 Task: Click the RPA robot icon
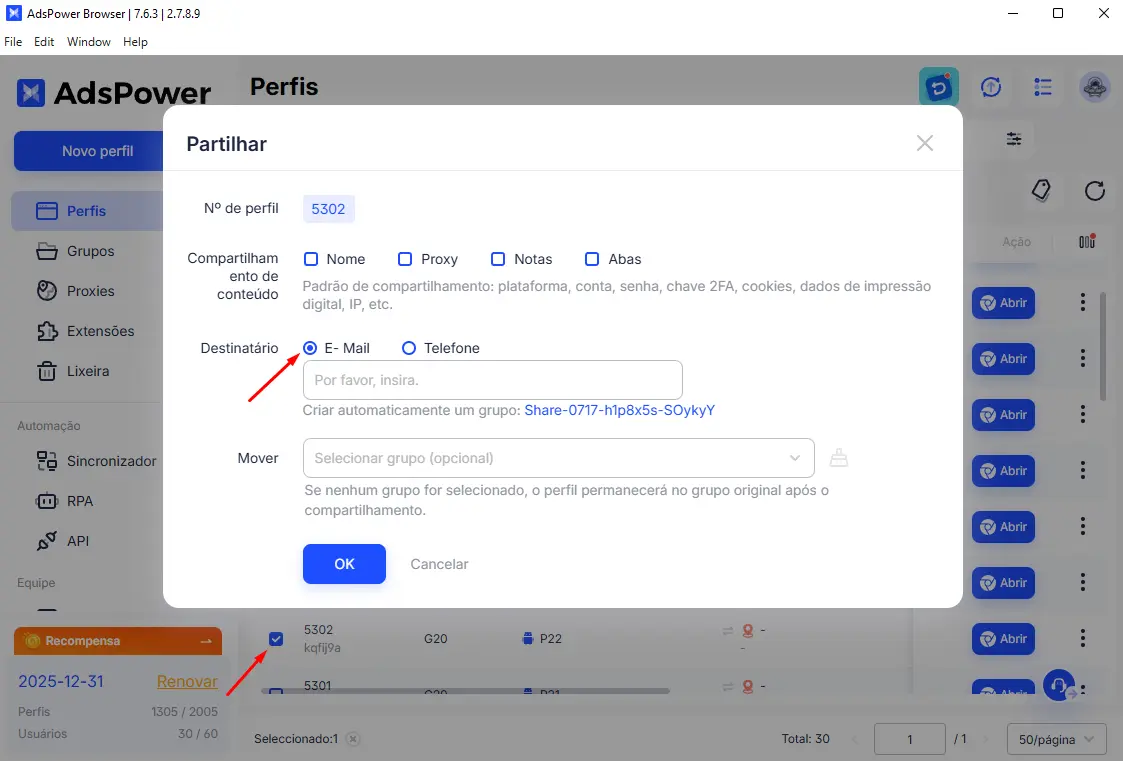(47, 501)
